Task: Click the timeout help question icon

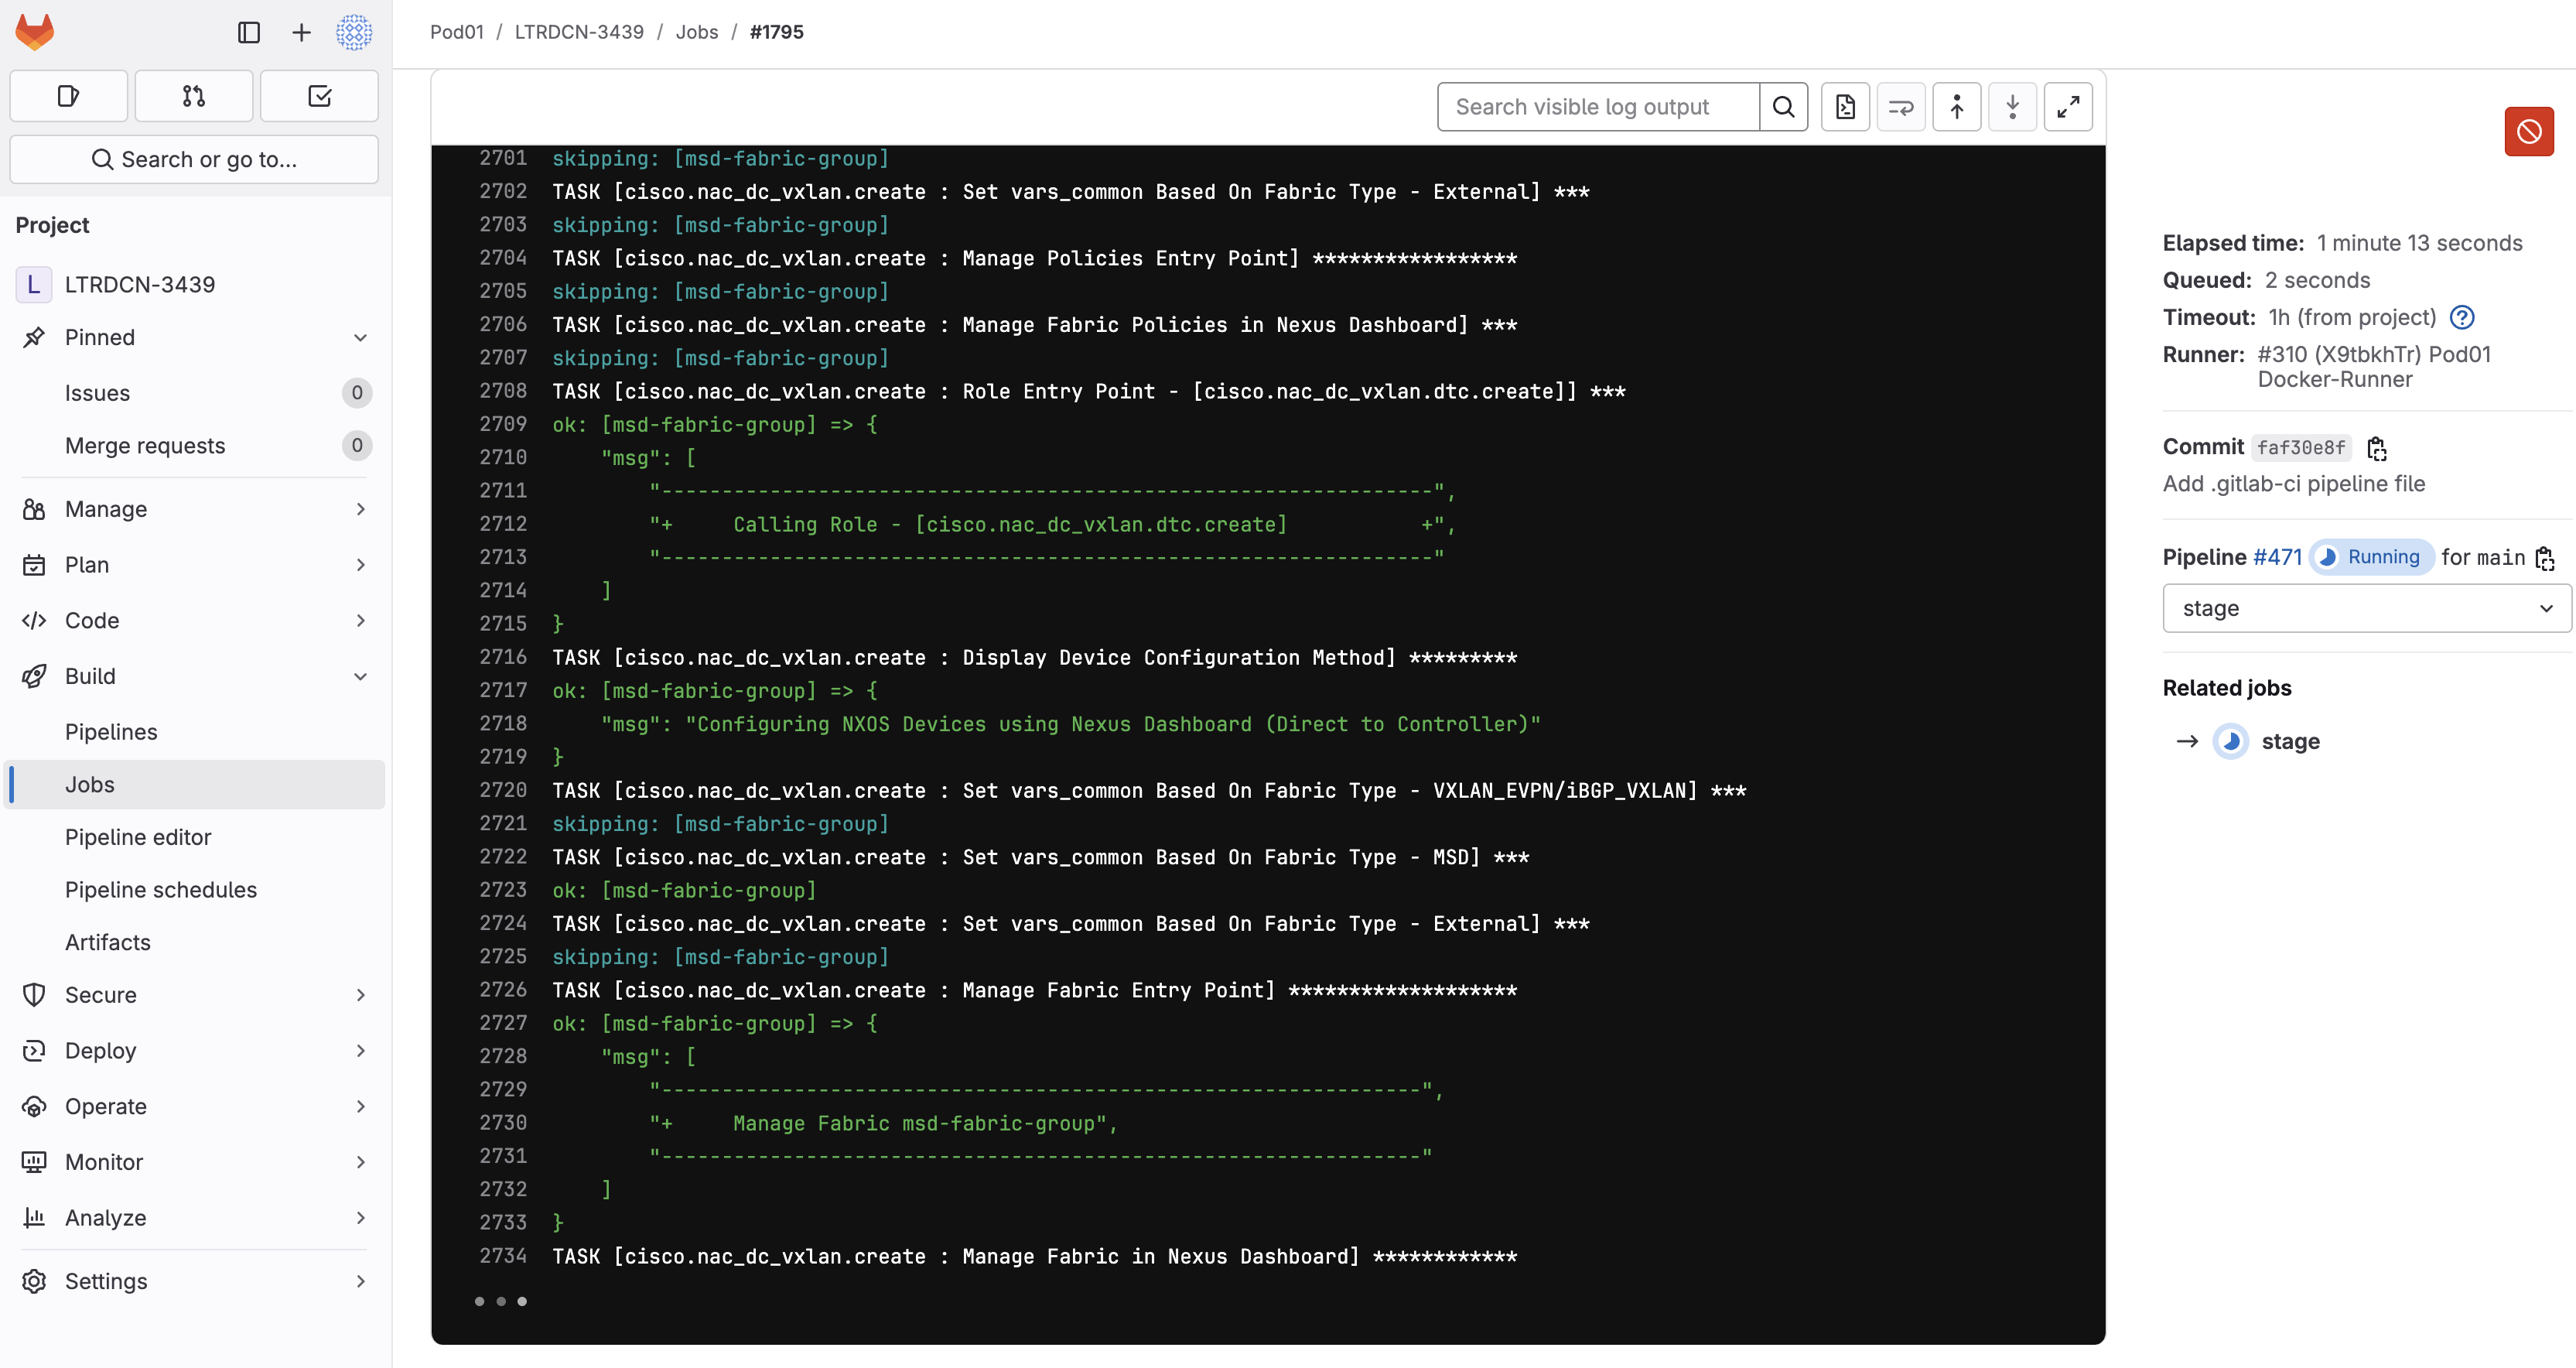Action: coord(2461,318)
